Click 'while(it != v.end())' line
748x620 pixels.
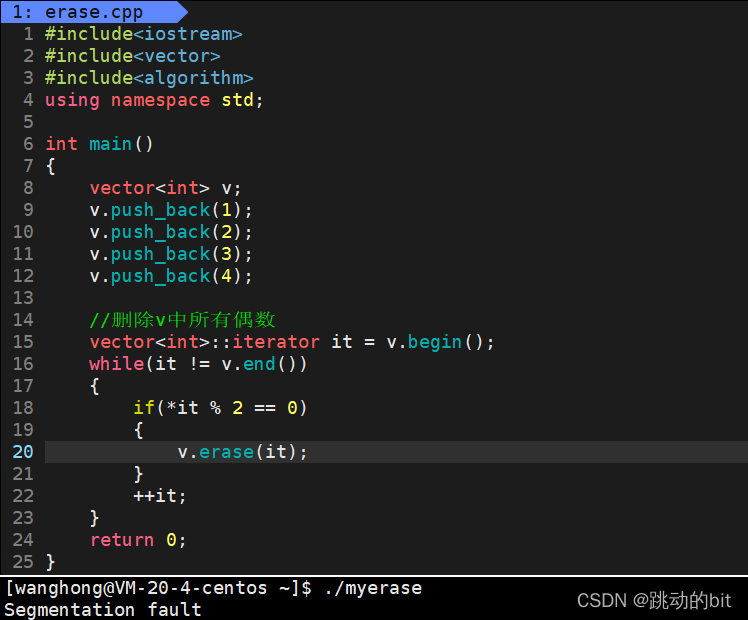point(198,364)
